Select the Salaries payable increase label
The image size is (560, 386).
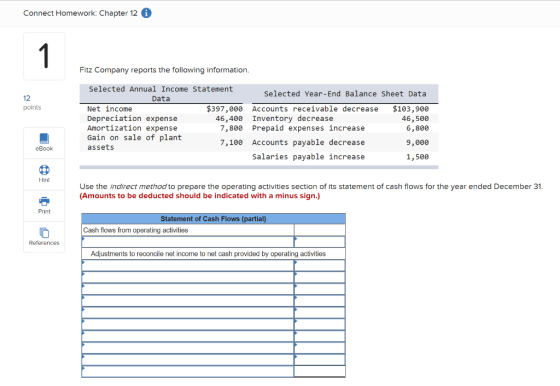(x=308, y=157)
